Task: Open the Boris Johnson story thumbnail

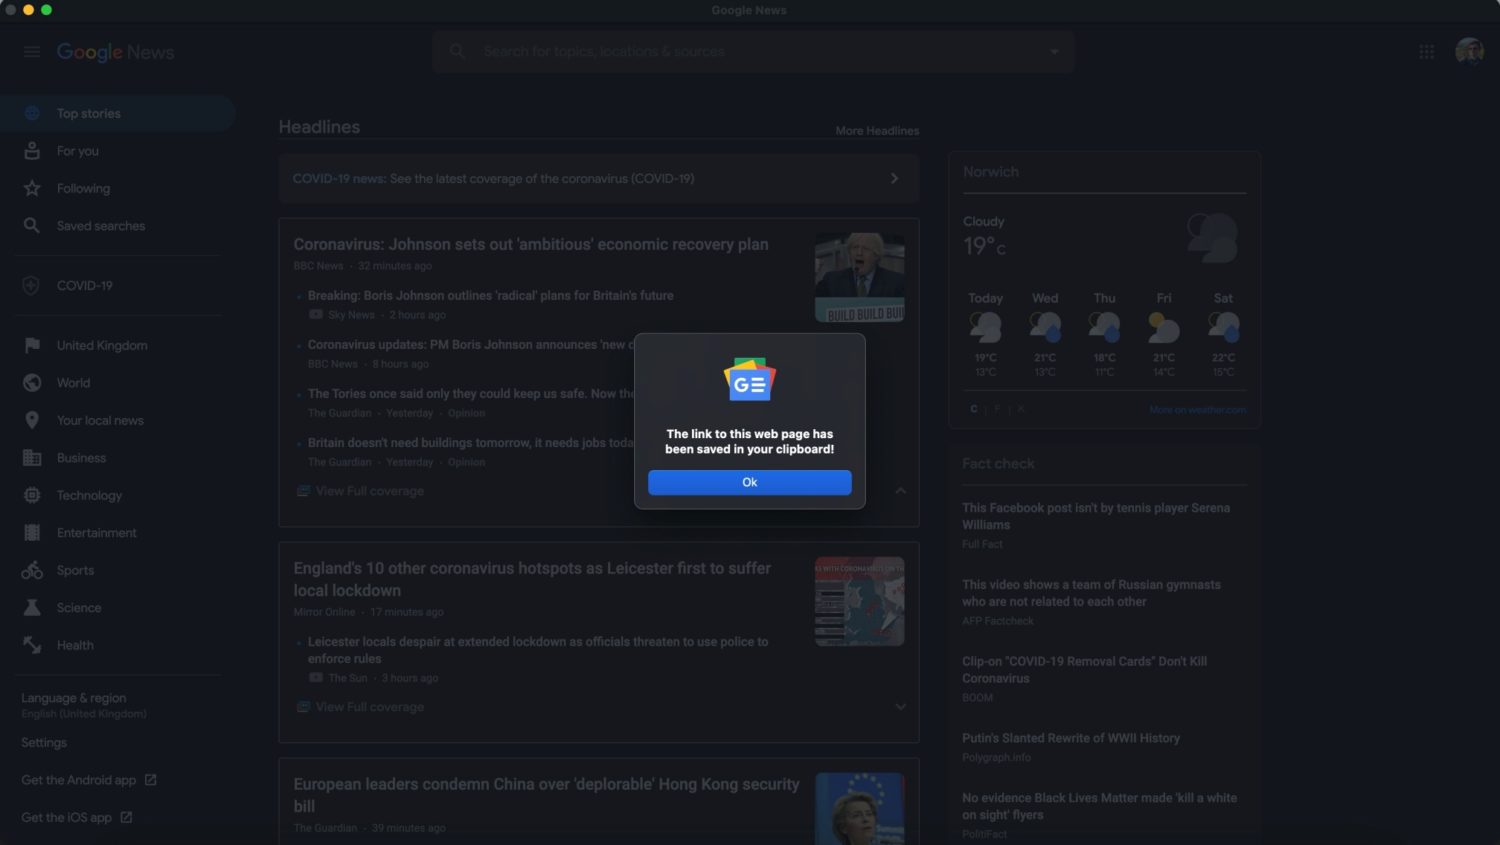Action: point(859,278)
